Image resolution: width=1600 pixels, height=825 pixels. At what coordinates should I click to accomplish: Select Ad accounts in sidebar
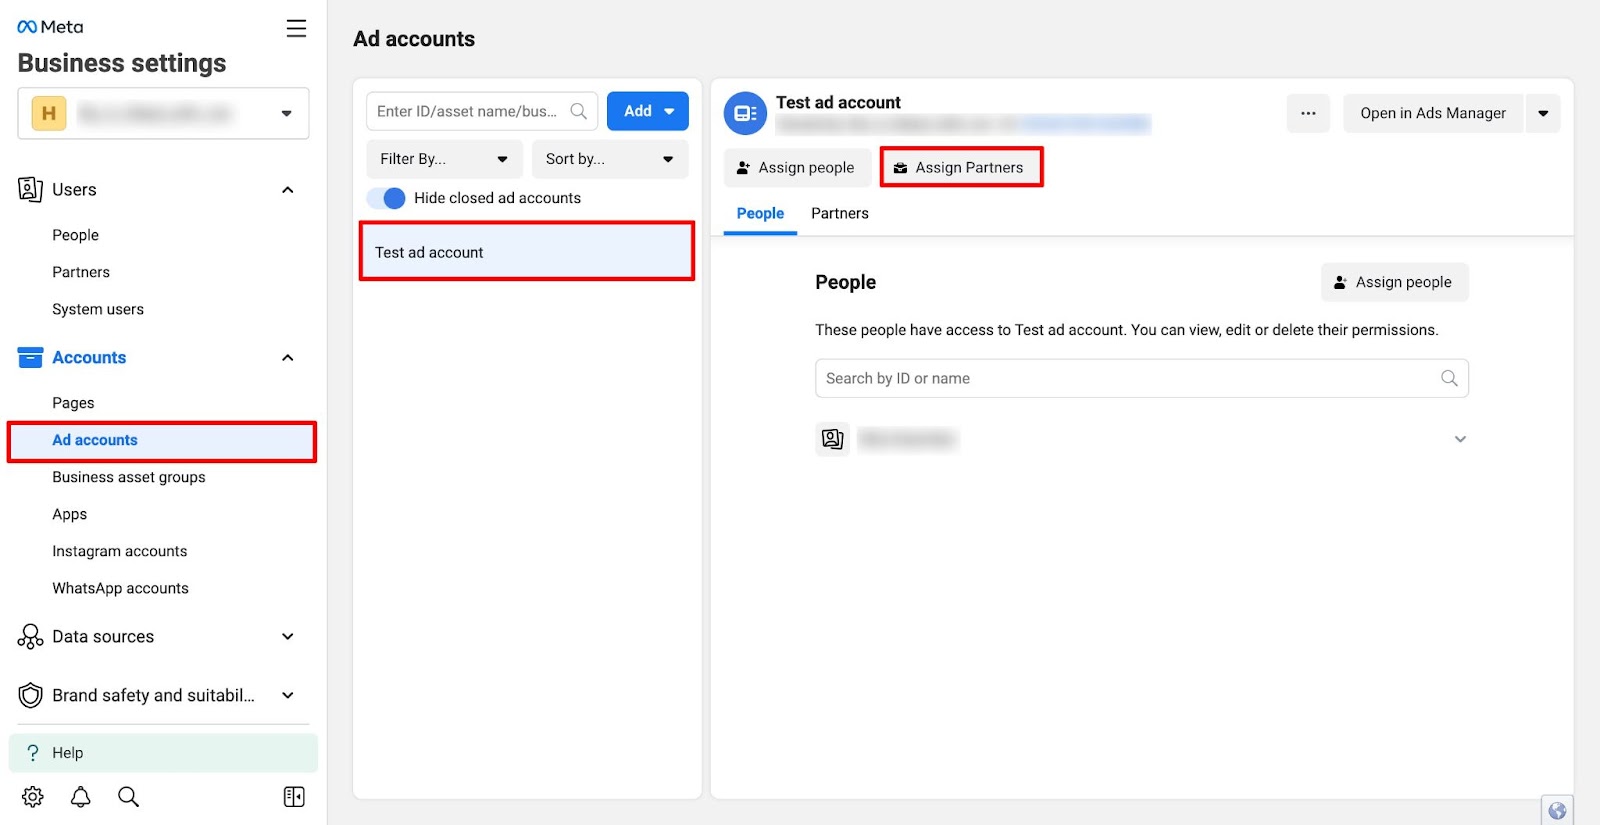coord(162,441)
